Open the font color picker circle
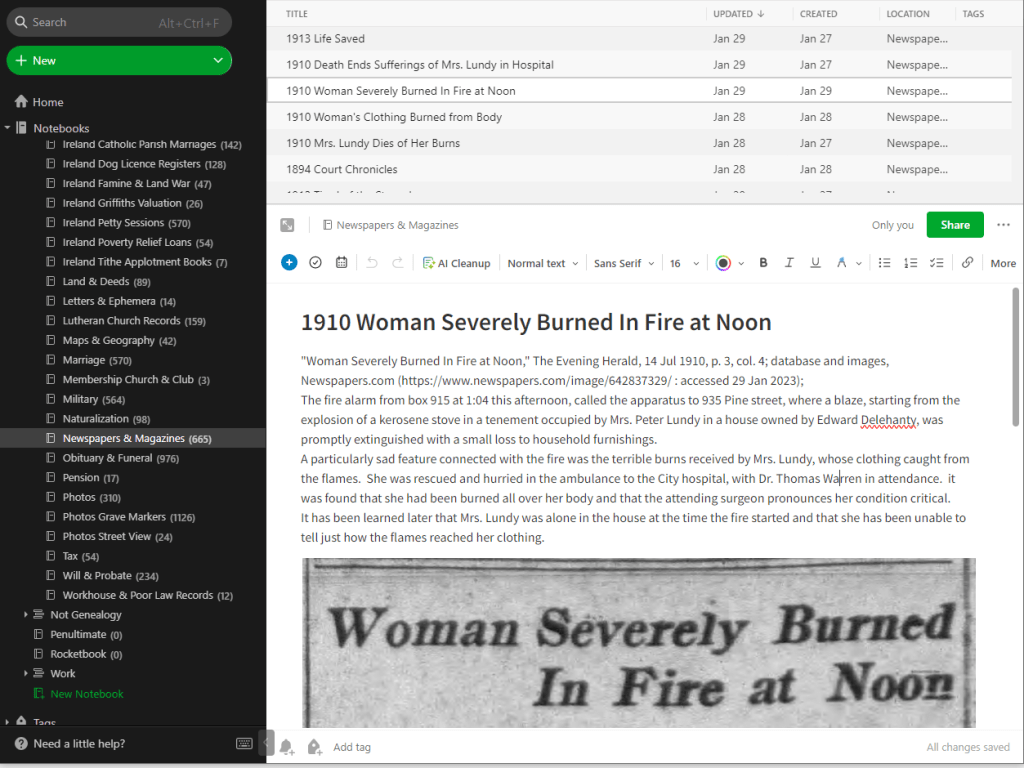The width and height of the screenshot is (1024, 768). pyautogui.click(x=724, y=263)
